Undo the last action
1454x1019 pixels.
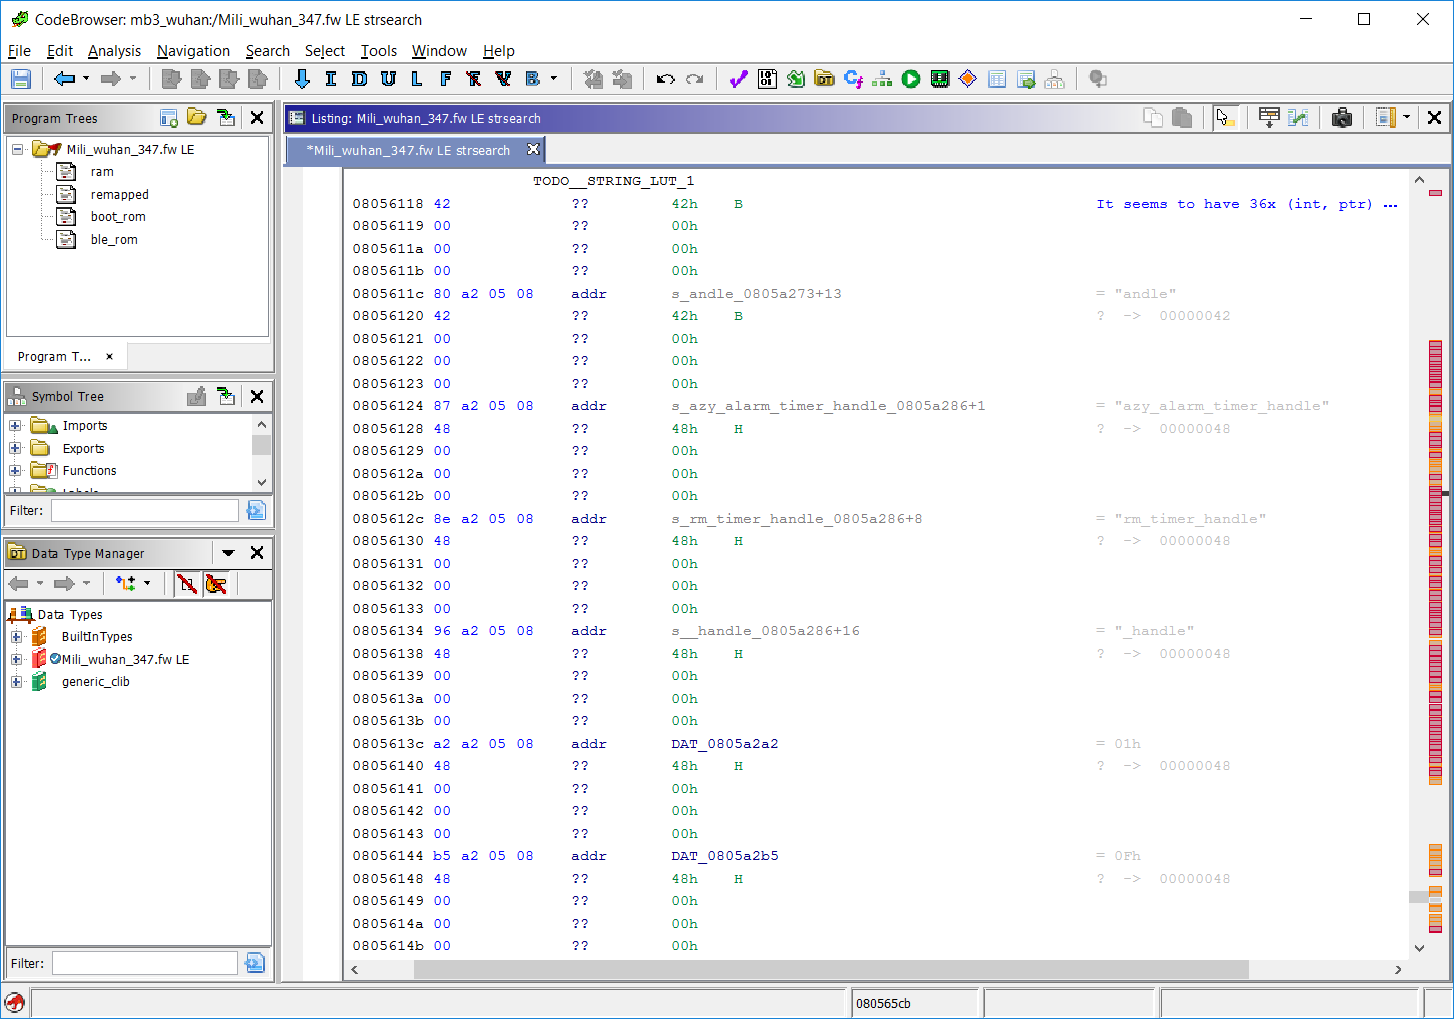(666, 79)
